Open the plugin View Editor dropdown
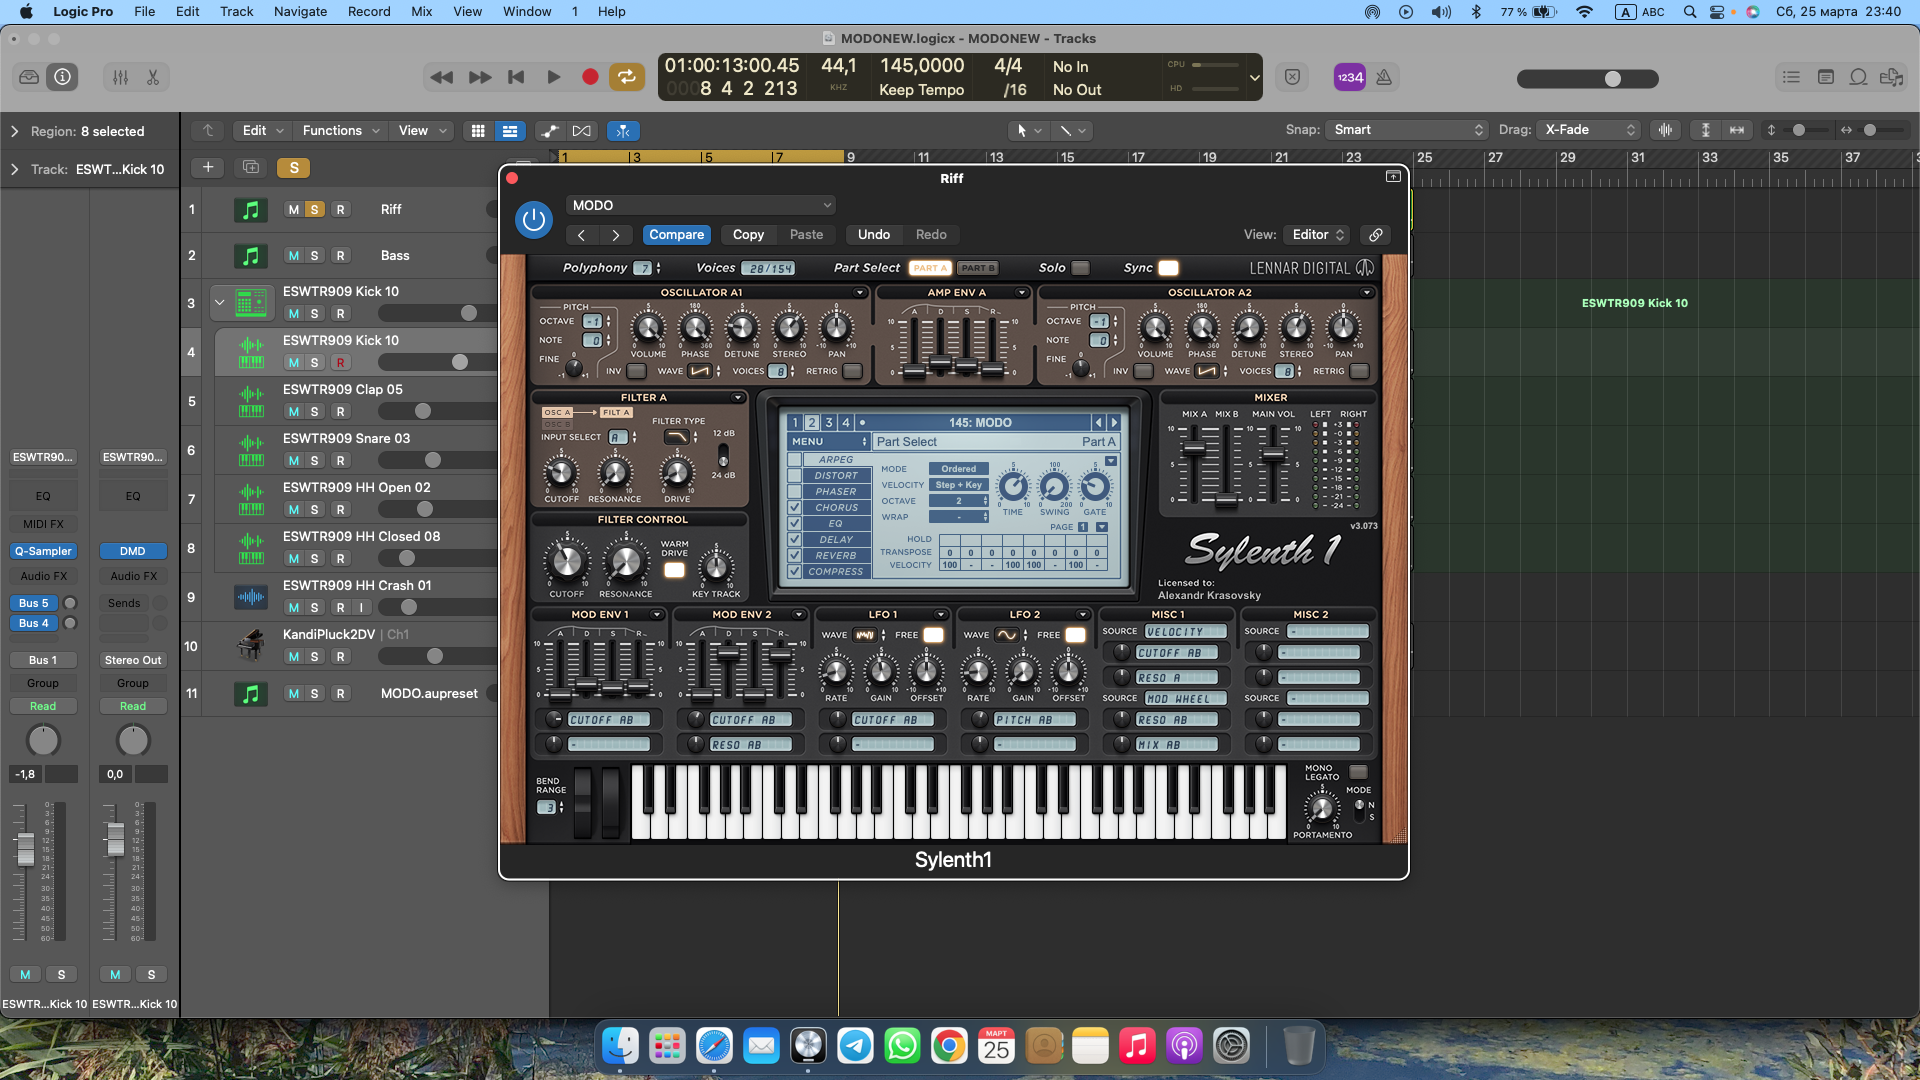1920x1080 pixels. click(x=1316, y=235)
